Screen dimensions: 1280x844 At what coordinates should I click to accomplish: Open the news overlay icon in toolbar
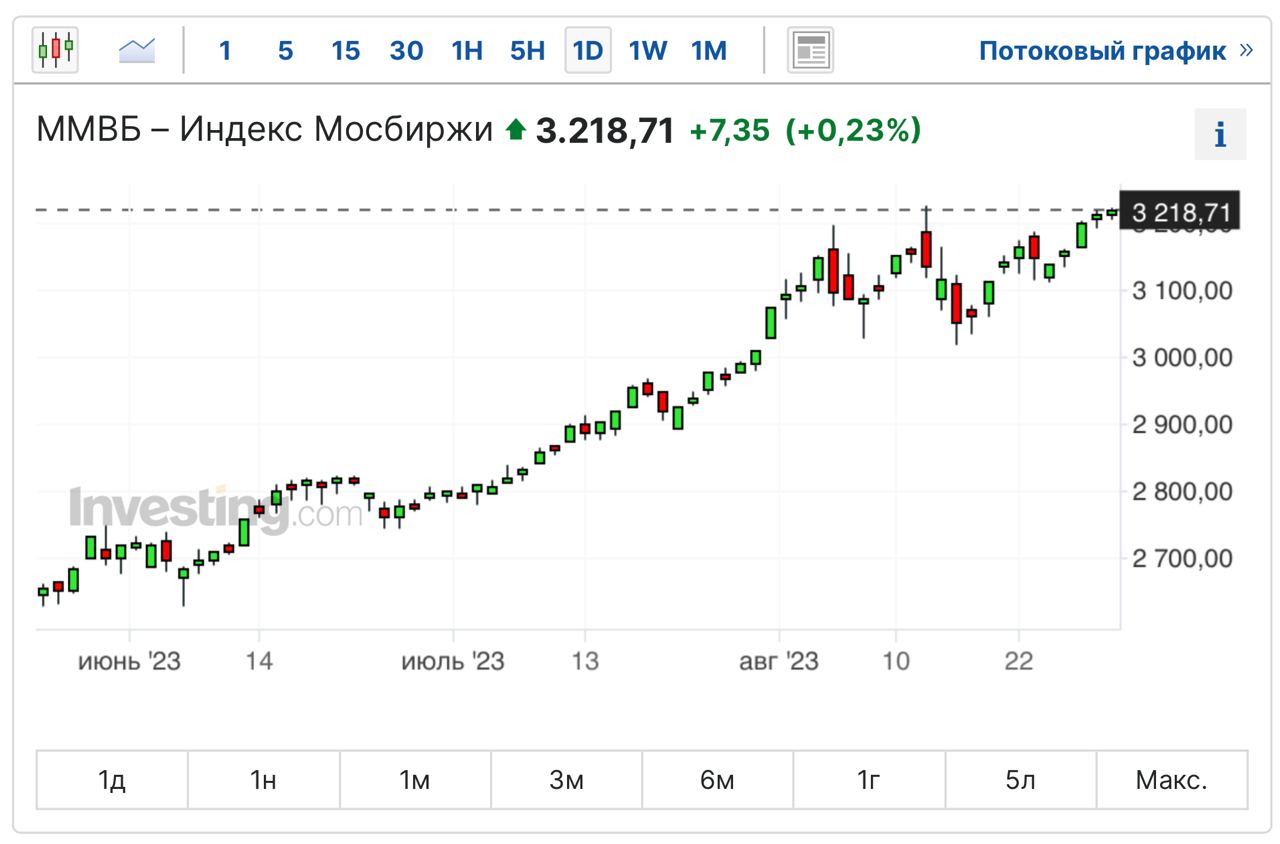pos(810,49)
